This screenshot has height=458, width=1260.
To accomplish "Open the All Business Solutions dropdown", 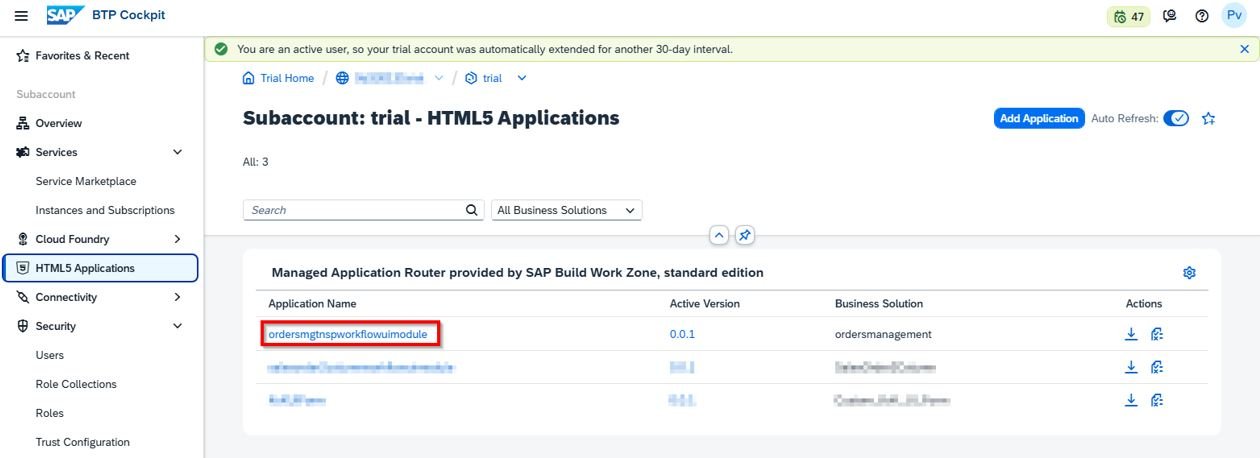I will 567,210.
